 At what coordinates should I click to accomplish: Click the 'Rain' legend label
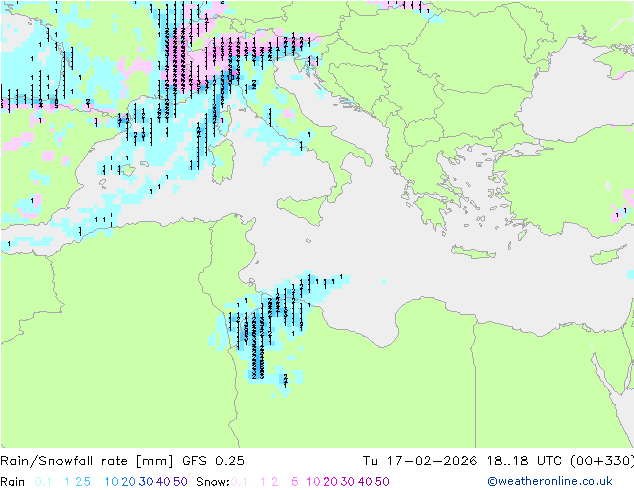[13, 482]
